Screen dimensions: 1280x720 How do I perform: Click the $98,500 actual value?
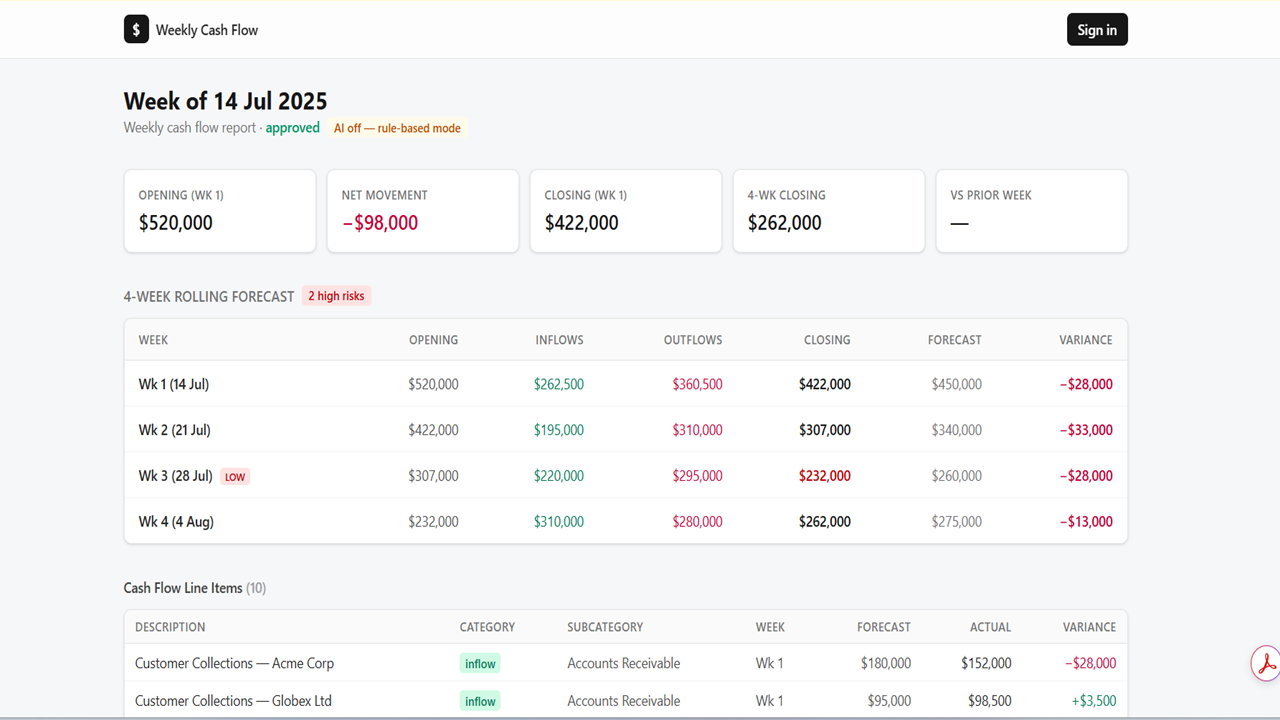pos(990,701)
